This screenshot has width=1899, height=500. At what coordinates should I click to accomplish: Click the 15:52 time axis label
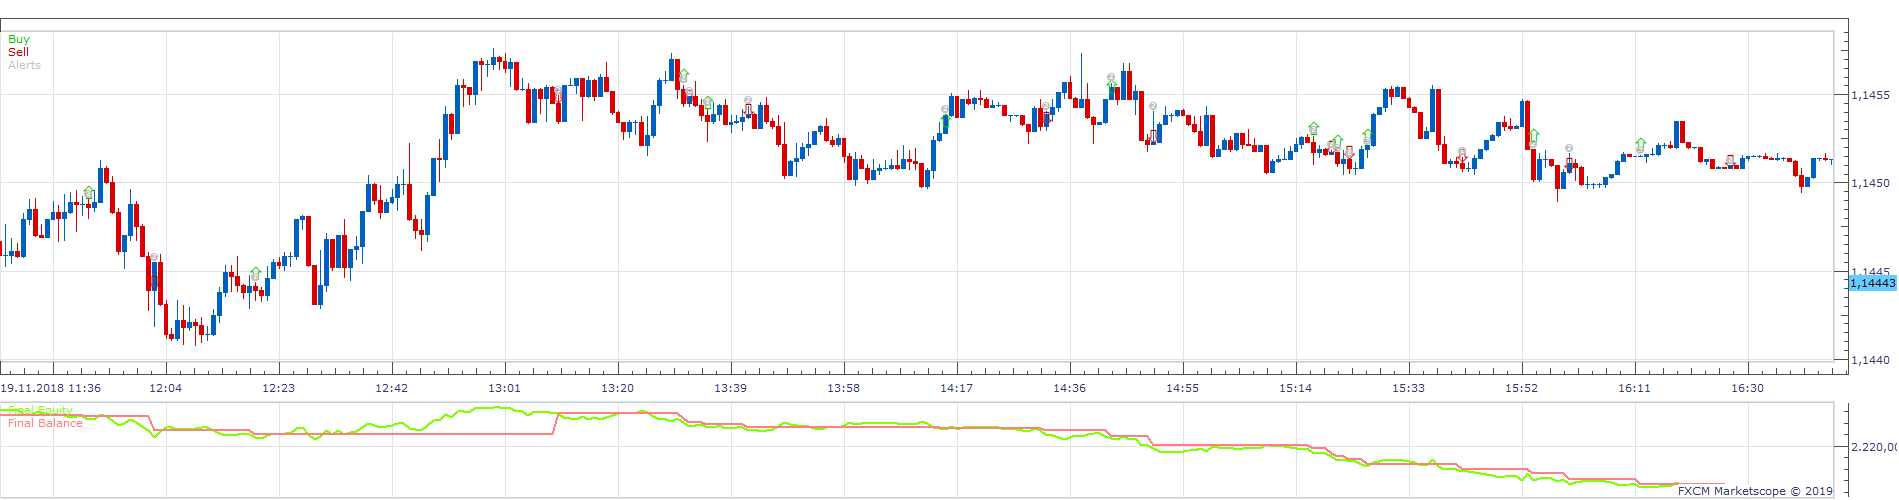(1522, 388)
